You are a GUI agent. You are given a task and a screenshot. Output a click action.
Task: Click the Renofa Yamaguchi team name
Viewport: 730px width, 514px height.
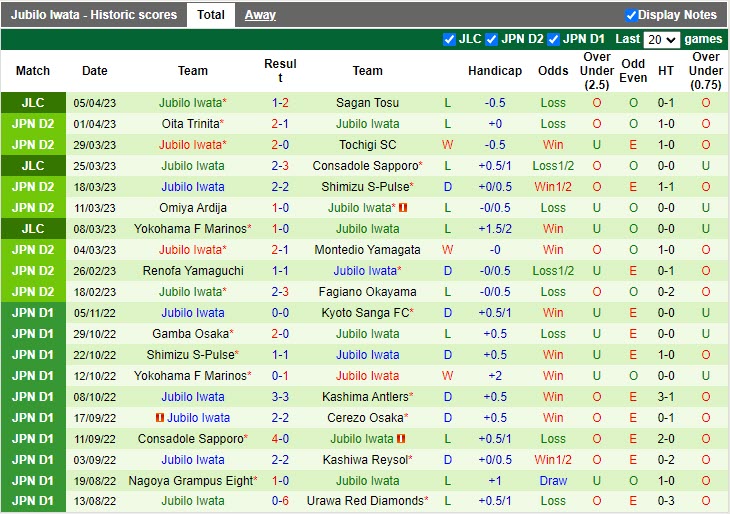click(x=193, y=271)
